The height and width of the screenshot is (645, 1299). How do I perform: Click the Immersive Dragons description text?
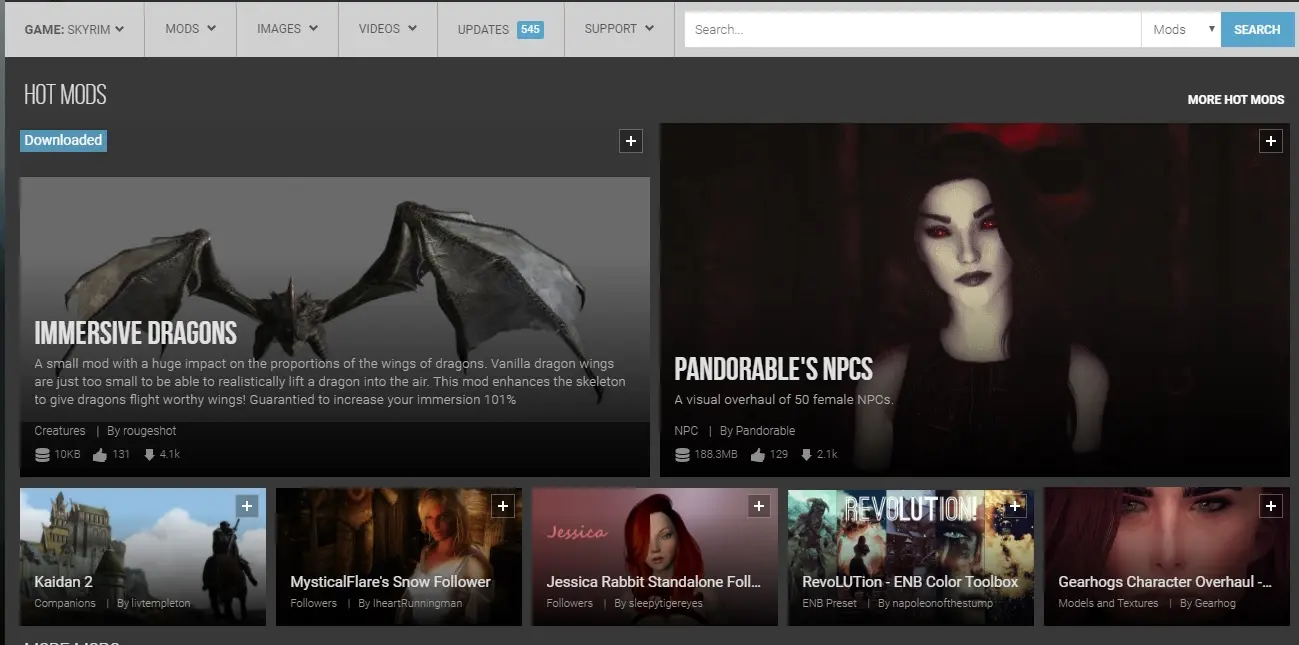[x=330, y=381]
